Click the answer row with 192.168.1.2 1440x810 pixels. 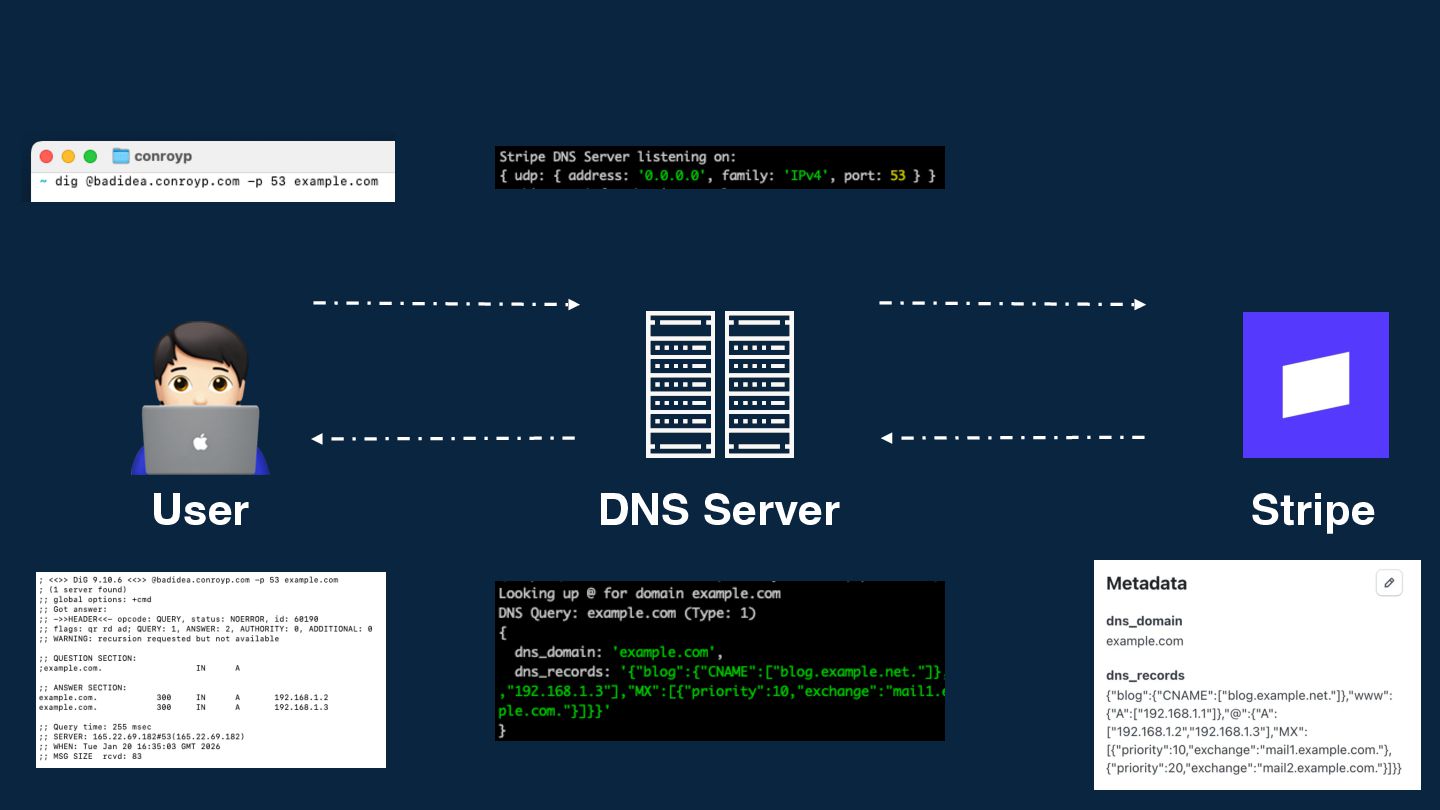pos(183,697)
